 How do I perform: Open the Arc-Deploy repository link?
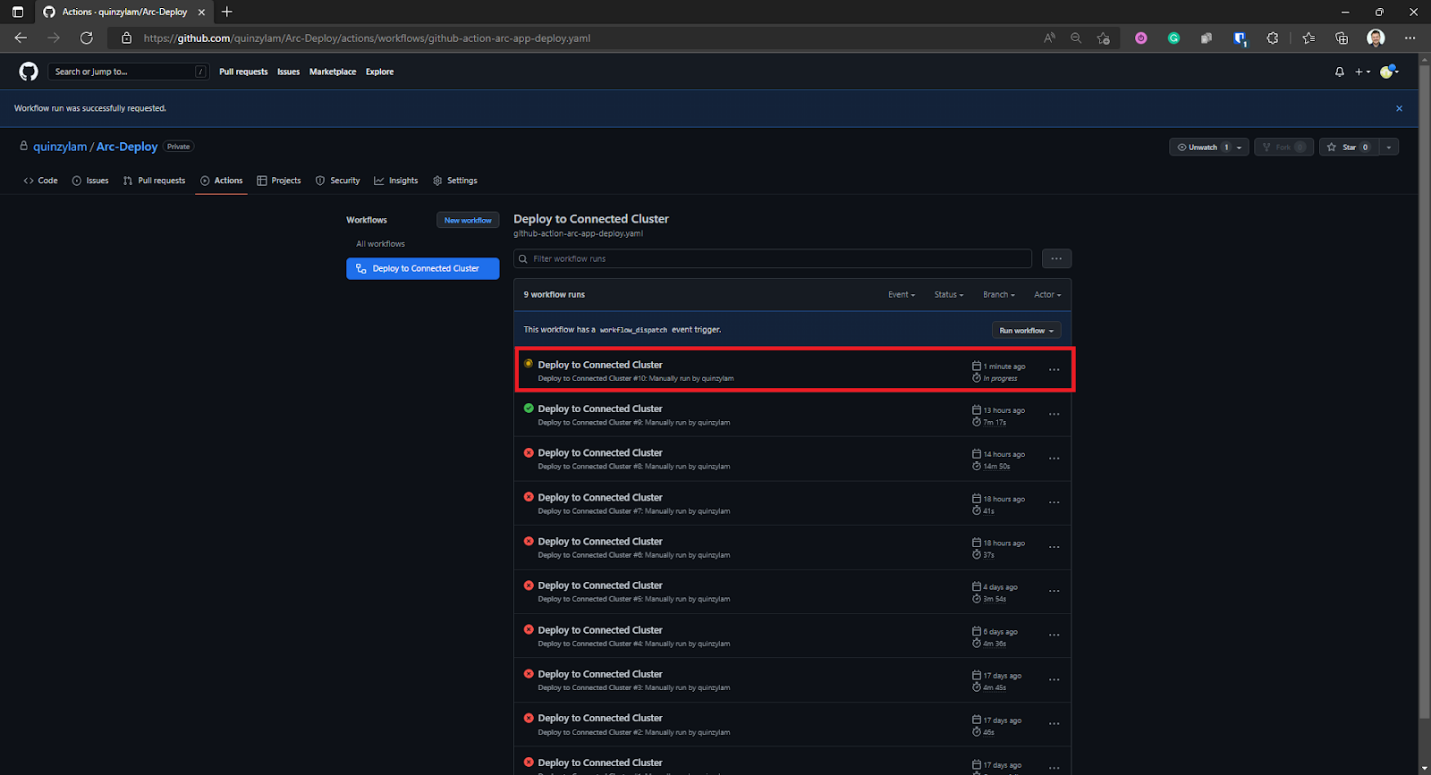click(x=127, y=146)
